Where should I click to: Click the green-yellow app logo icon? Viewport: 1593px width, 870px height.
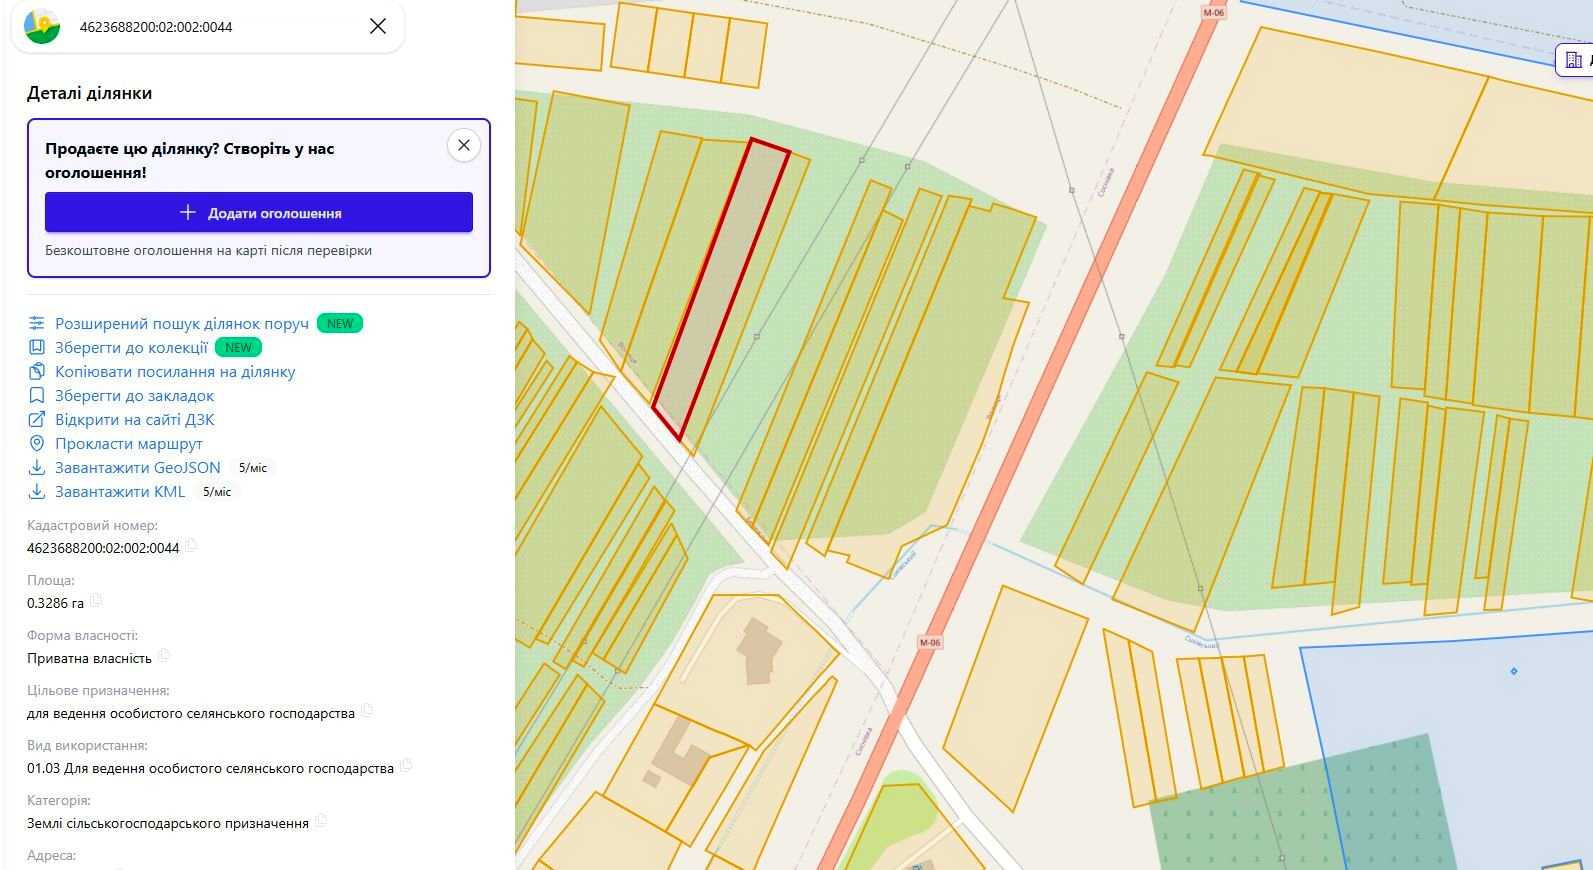click(42, 26)
